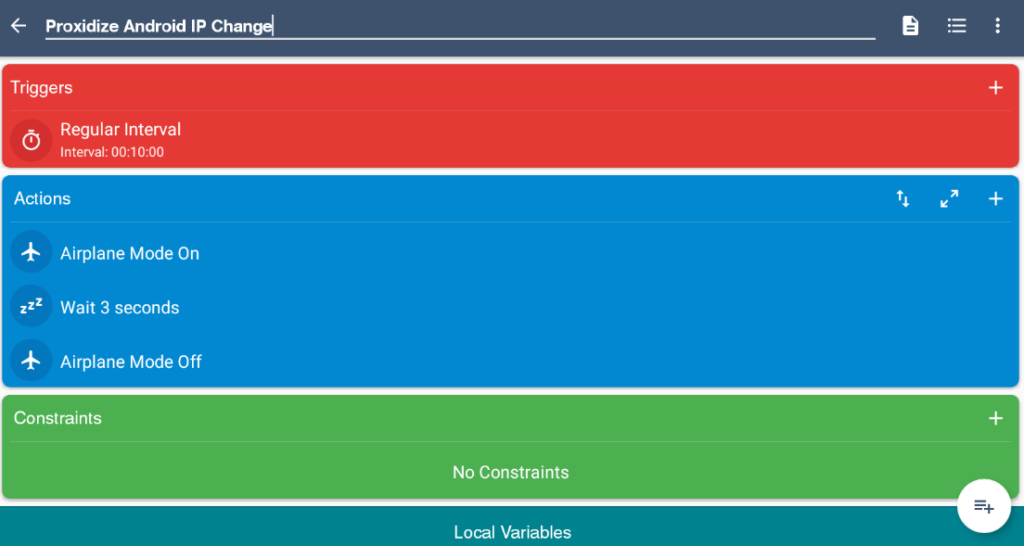
Task: Open the macro description document icon
Action: [910, 26]
